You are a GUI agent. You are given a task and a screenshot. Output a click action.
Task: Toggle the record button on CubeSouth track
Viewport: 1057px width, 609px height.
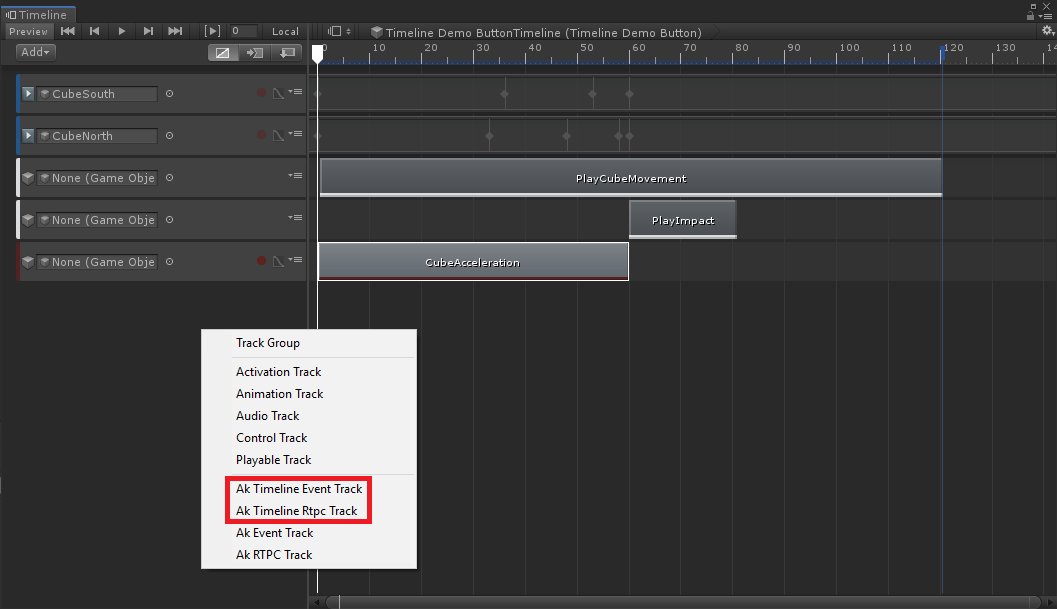pos(262,93)
